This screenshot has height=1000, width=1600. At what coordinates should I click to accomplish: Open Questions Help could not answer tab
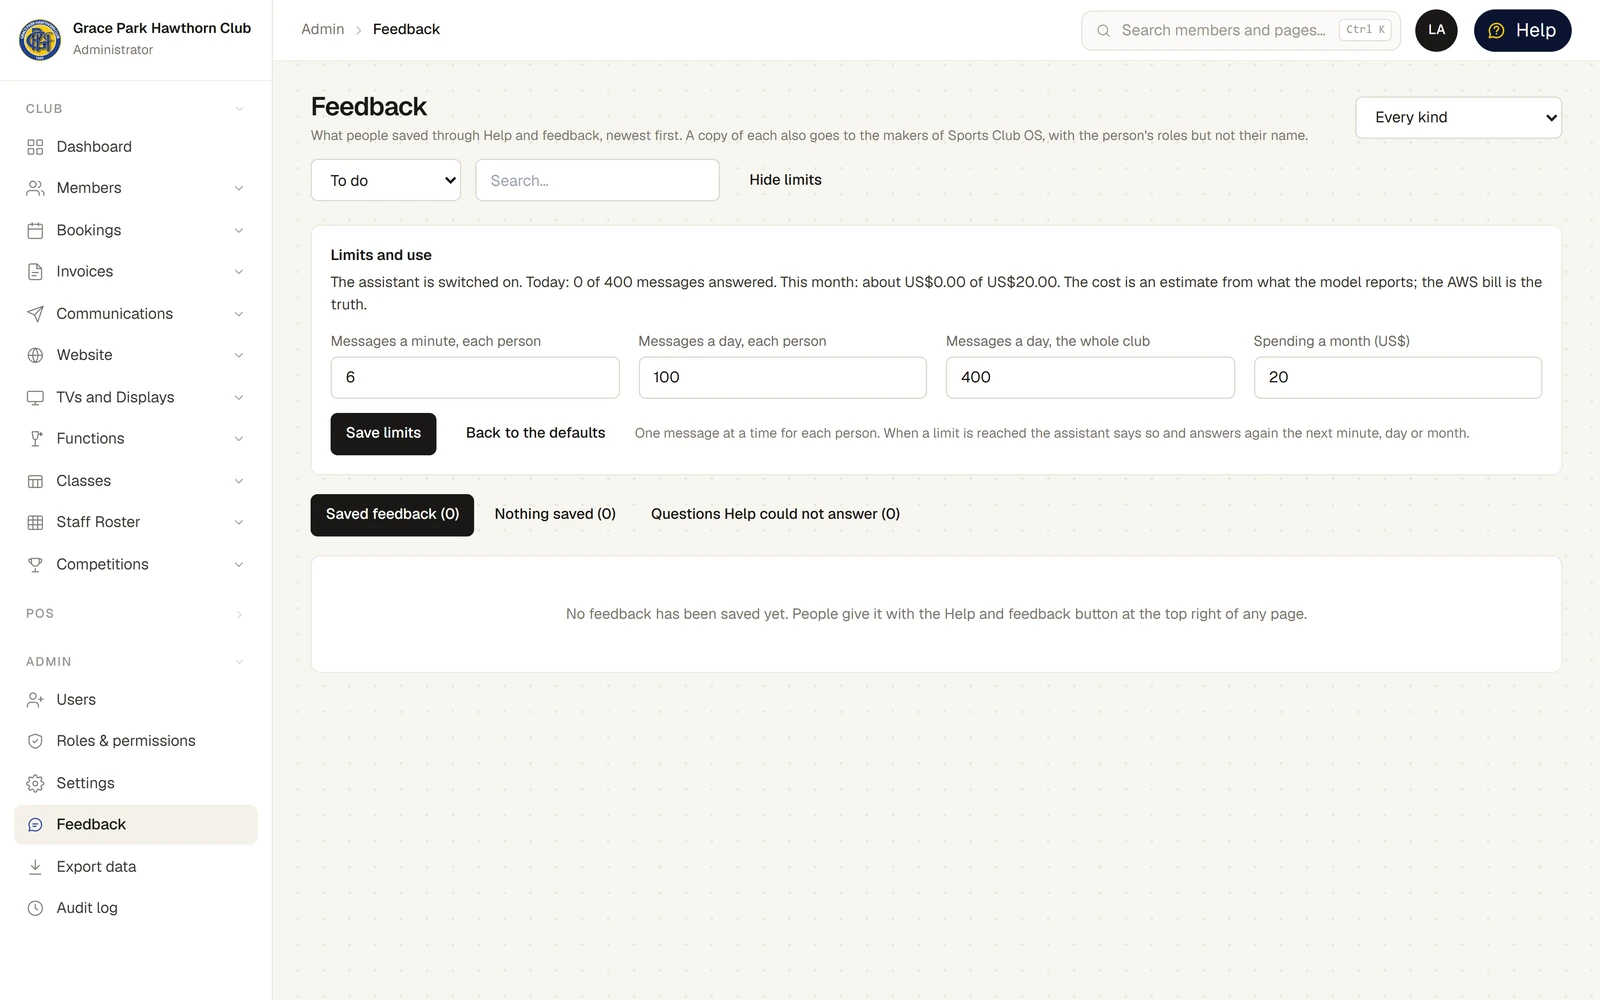[775, 515]
